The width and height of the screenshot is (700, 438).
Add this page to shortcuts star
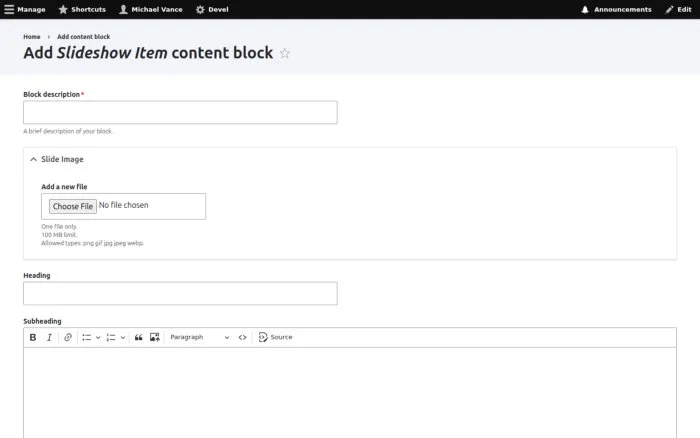click(x=285, y=54)
